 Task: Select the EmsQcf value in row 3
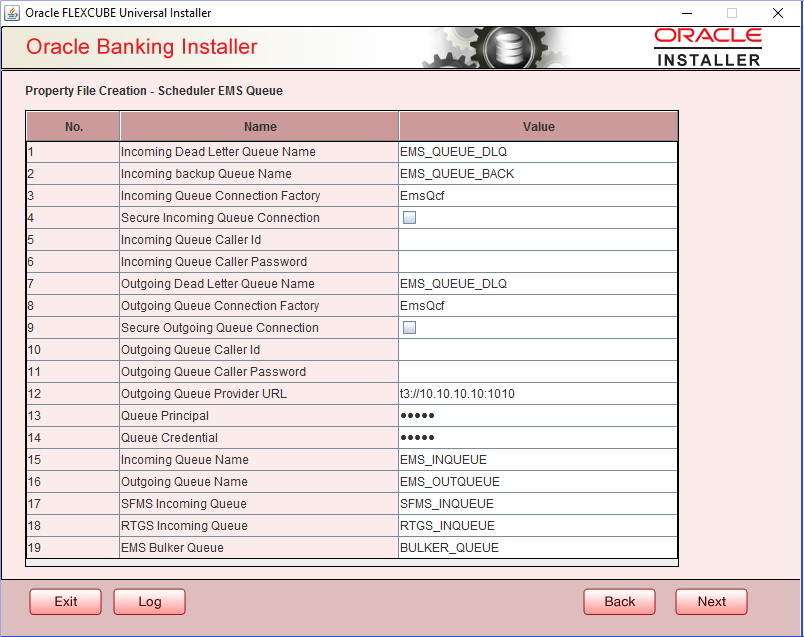click(x=538, y=195)
